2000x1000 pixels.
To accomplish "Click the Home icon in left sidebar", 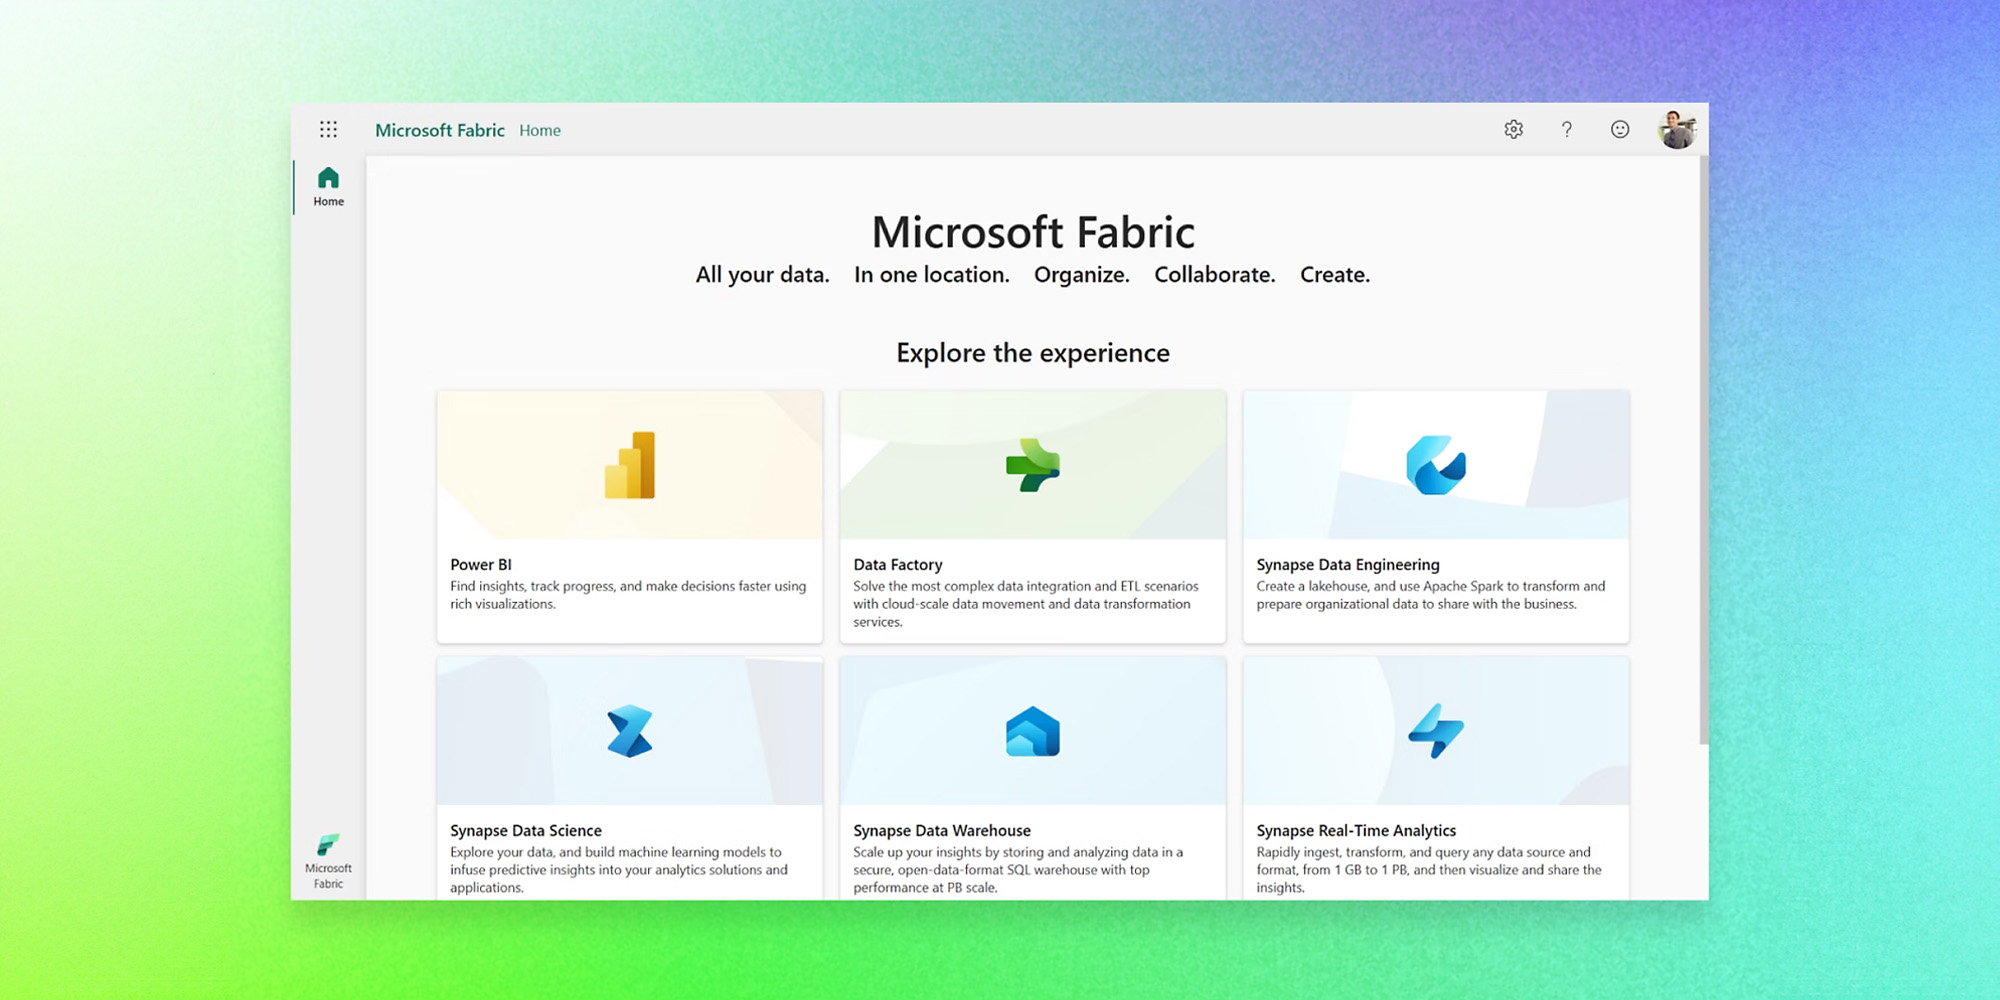I will pyautogui.click(x=328, y=178).
